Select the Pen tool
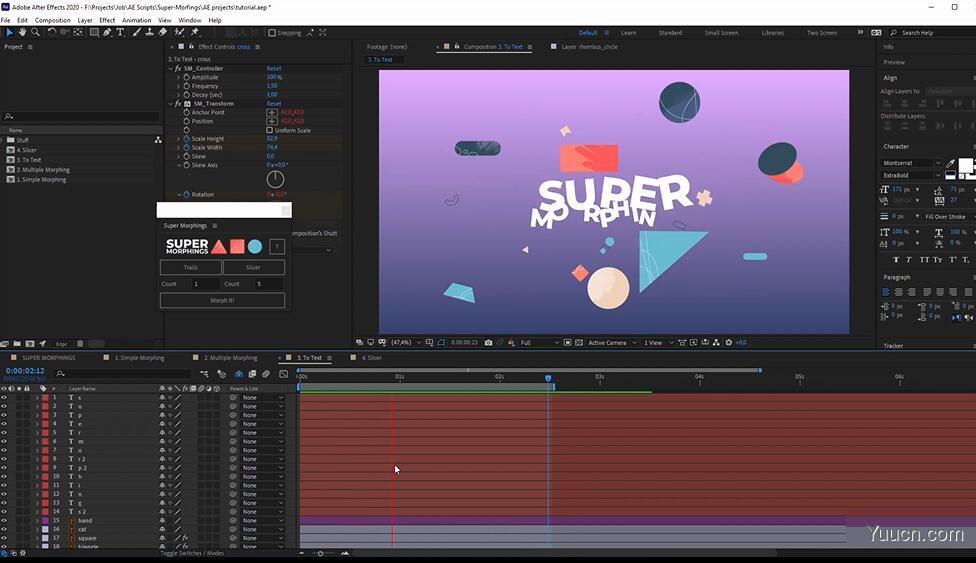 coord(107,32)
